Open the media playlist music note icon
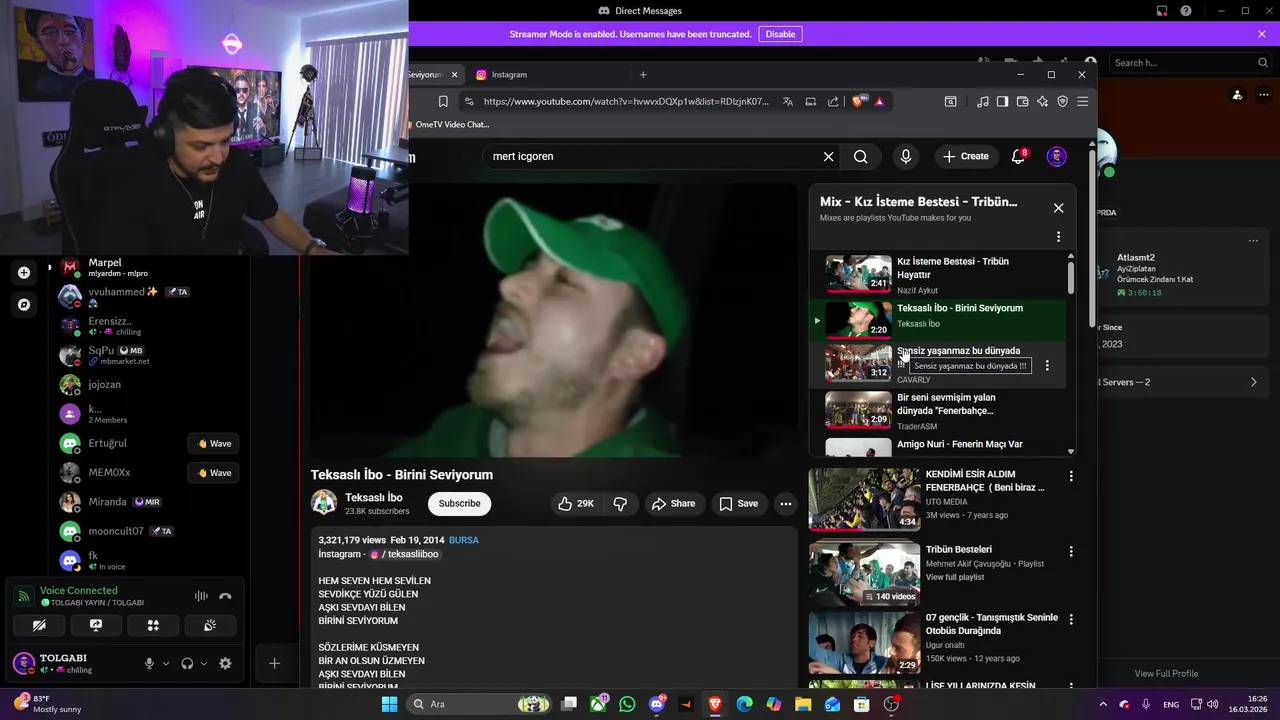 (982, 101)
